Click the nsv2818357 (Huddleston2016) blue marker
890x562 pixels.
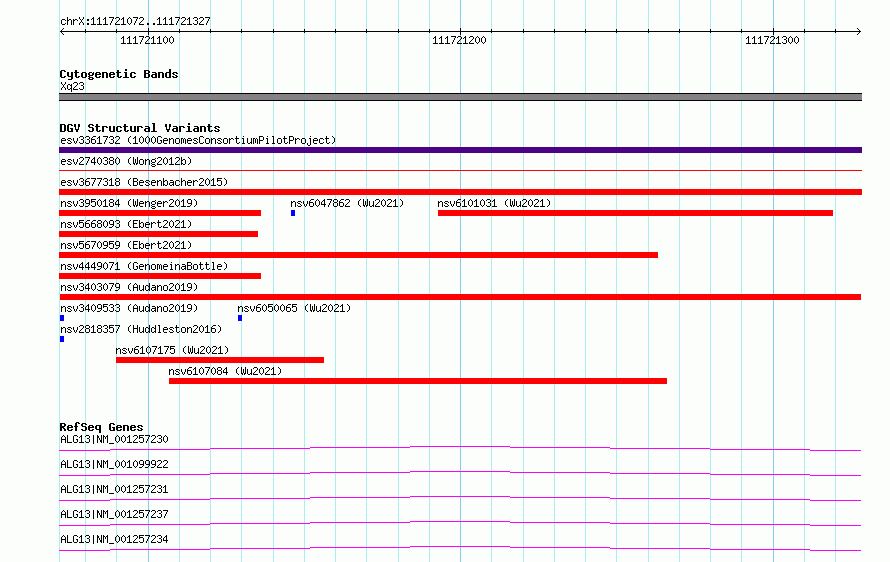coord(62,339)
